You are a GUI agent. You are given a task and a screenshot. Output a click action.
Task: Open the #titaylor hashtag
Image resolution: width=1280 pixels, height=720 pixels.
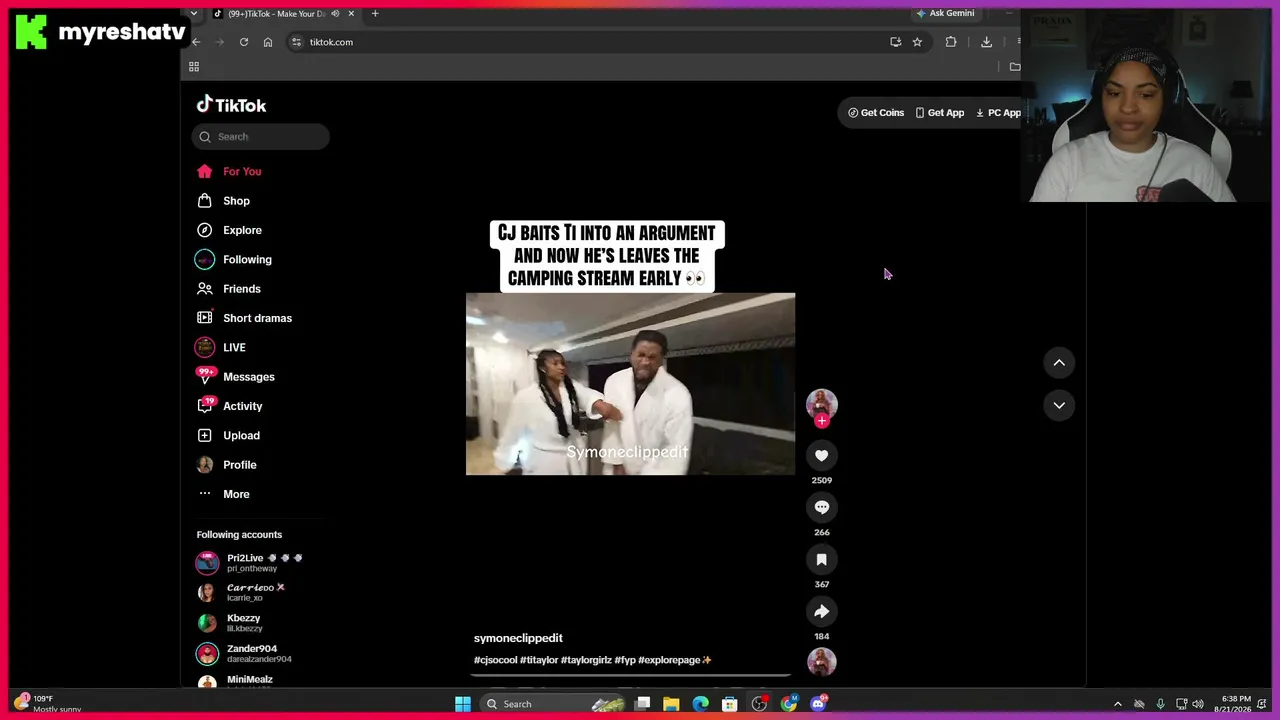(539, 660)
